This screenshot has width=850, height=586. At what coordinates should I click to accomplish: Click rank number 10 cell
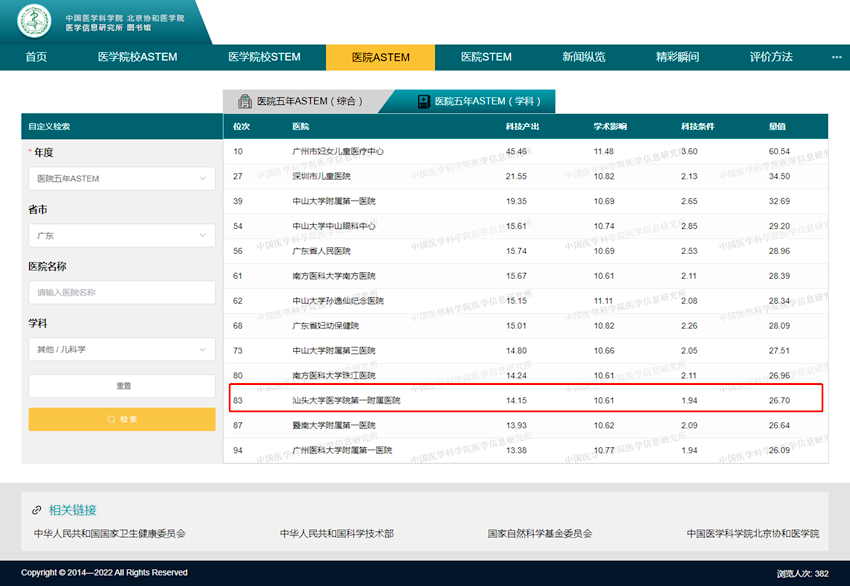237,151
